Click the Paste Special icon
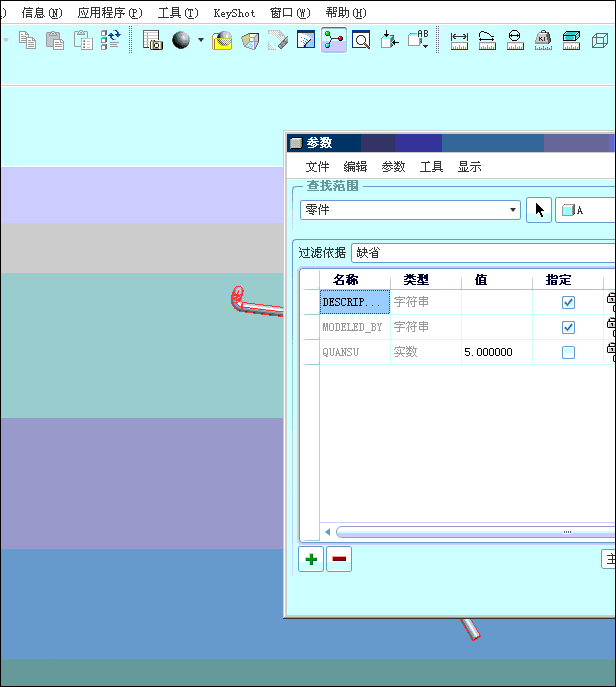Screen dimensions: 616x687 pos(83,40)
